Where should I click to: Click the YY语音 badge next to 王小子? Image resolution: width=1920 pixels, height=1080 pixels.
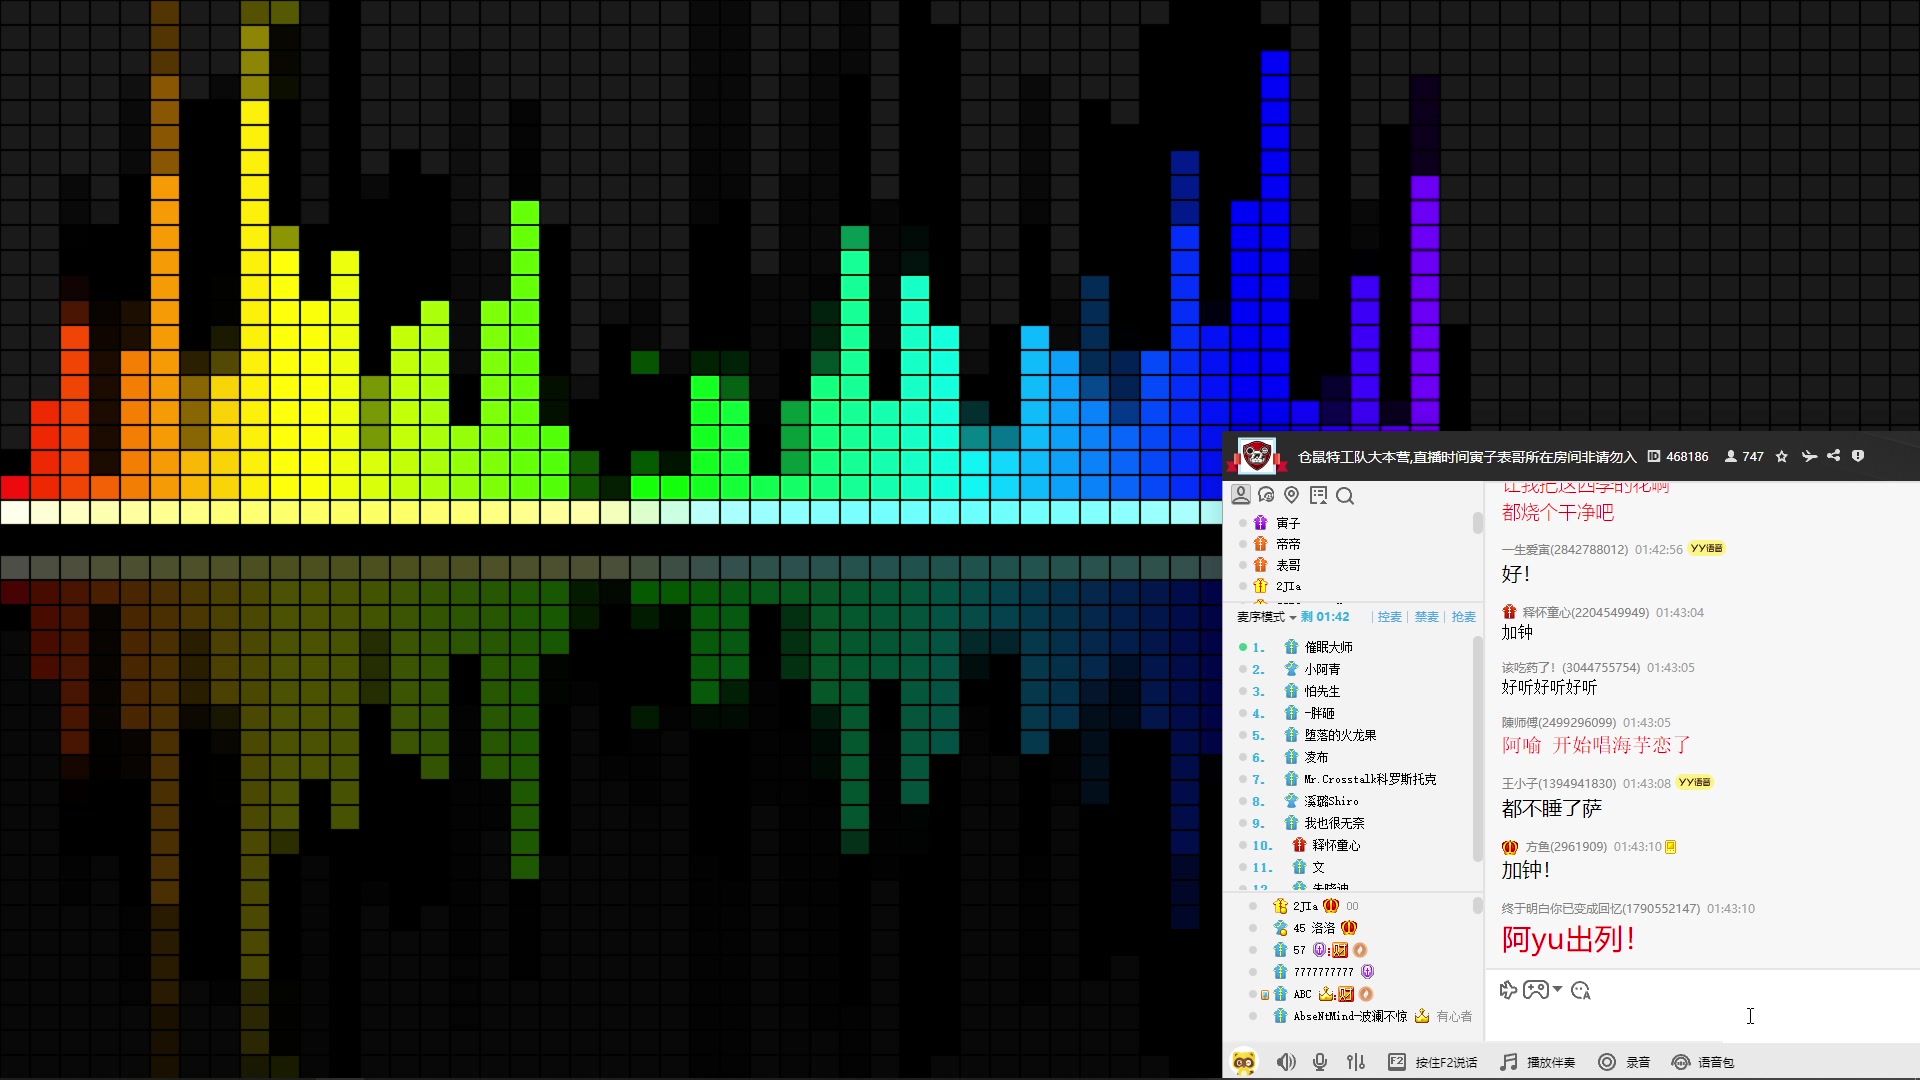(1695, 782)
